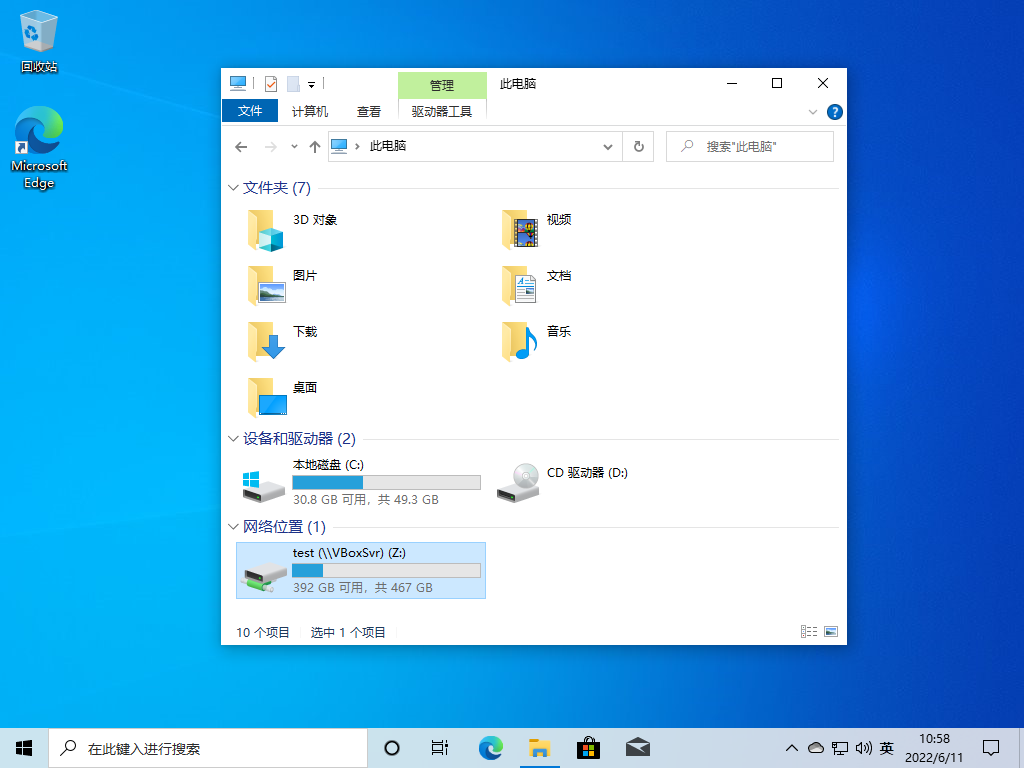Switch to large thumbnails view in status bar
1024x768 pixels.
click(831, 631)
